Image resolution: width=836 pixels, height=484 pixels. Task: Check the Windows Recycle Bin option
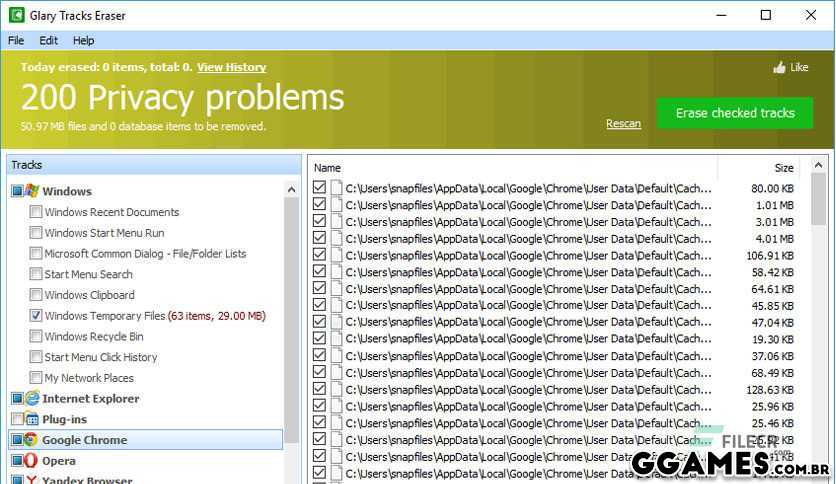click(x=36, y=337)
